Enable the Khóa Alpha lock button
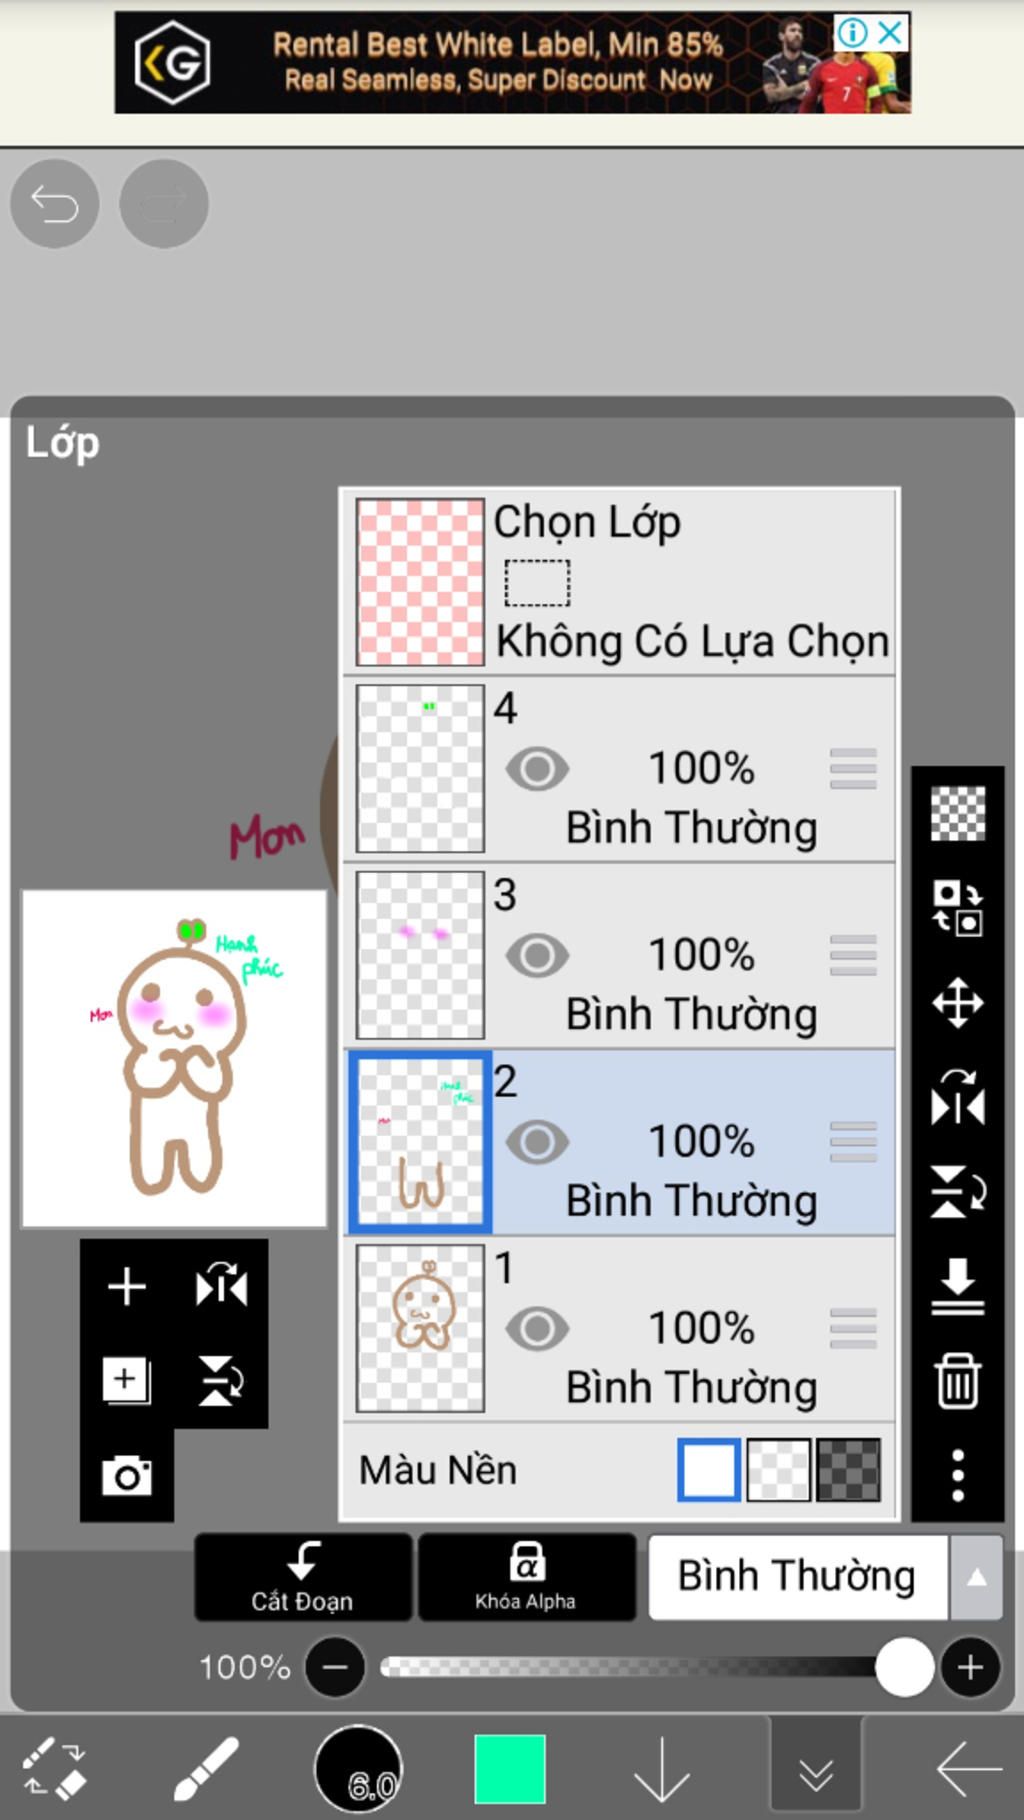The width and height of the screenshot is (1024, 1820). coord(526,1577)
